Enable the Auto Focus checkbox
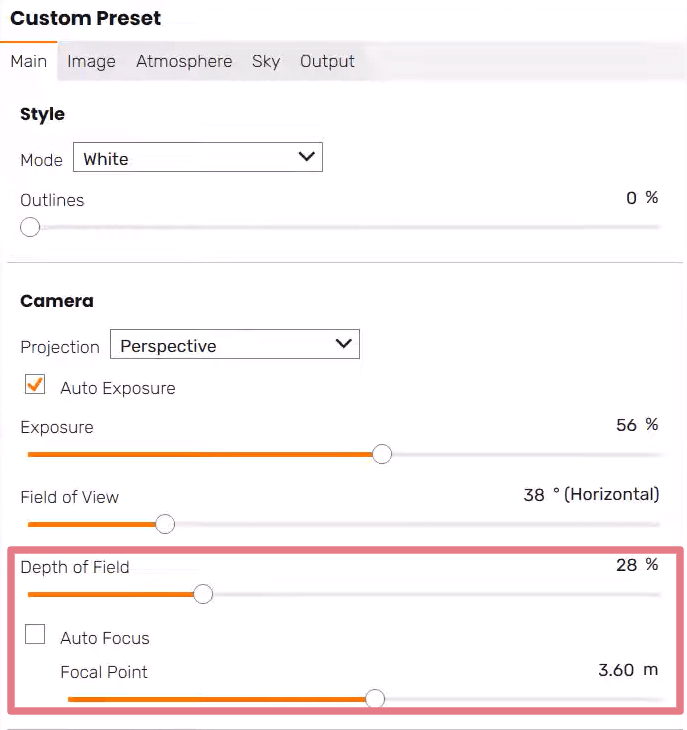The height and width of the screenshot is (730, 687). click(x=35, y=634)
